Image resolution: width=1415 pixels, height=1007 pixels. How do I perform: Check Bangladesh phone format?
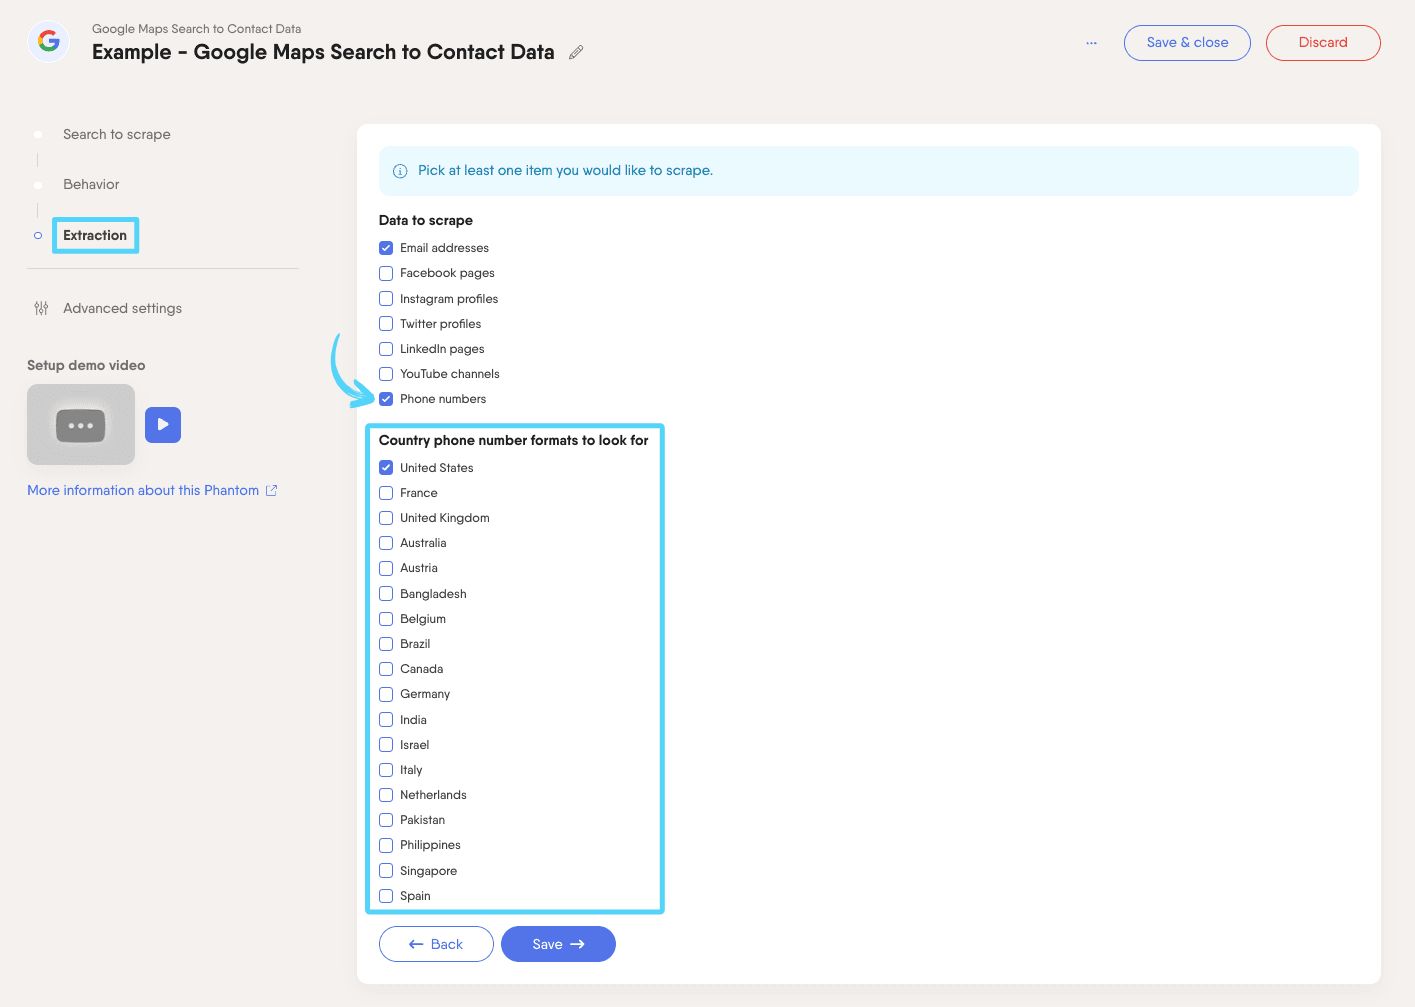click(386, 594)
